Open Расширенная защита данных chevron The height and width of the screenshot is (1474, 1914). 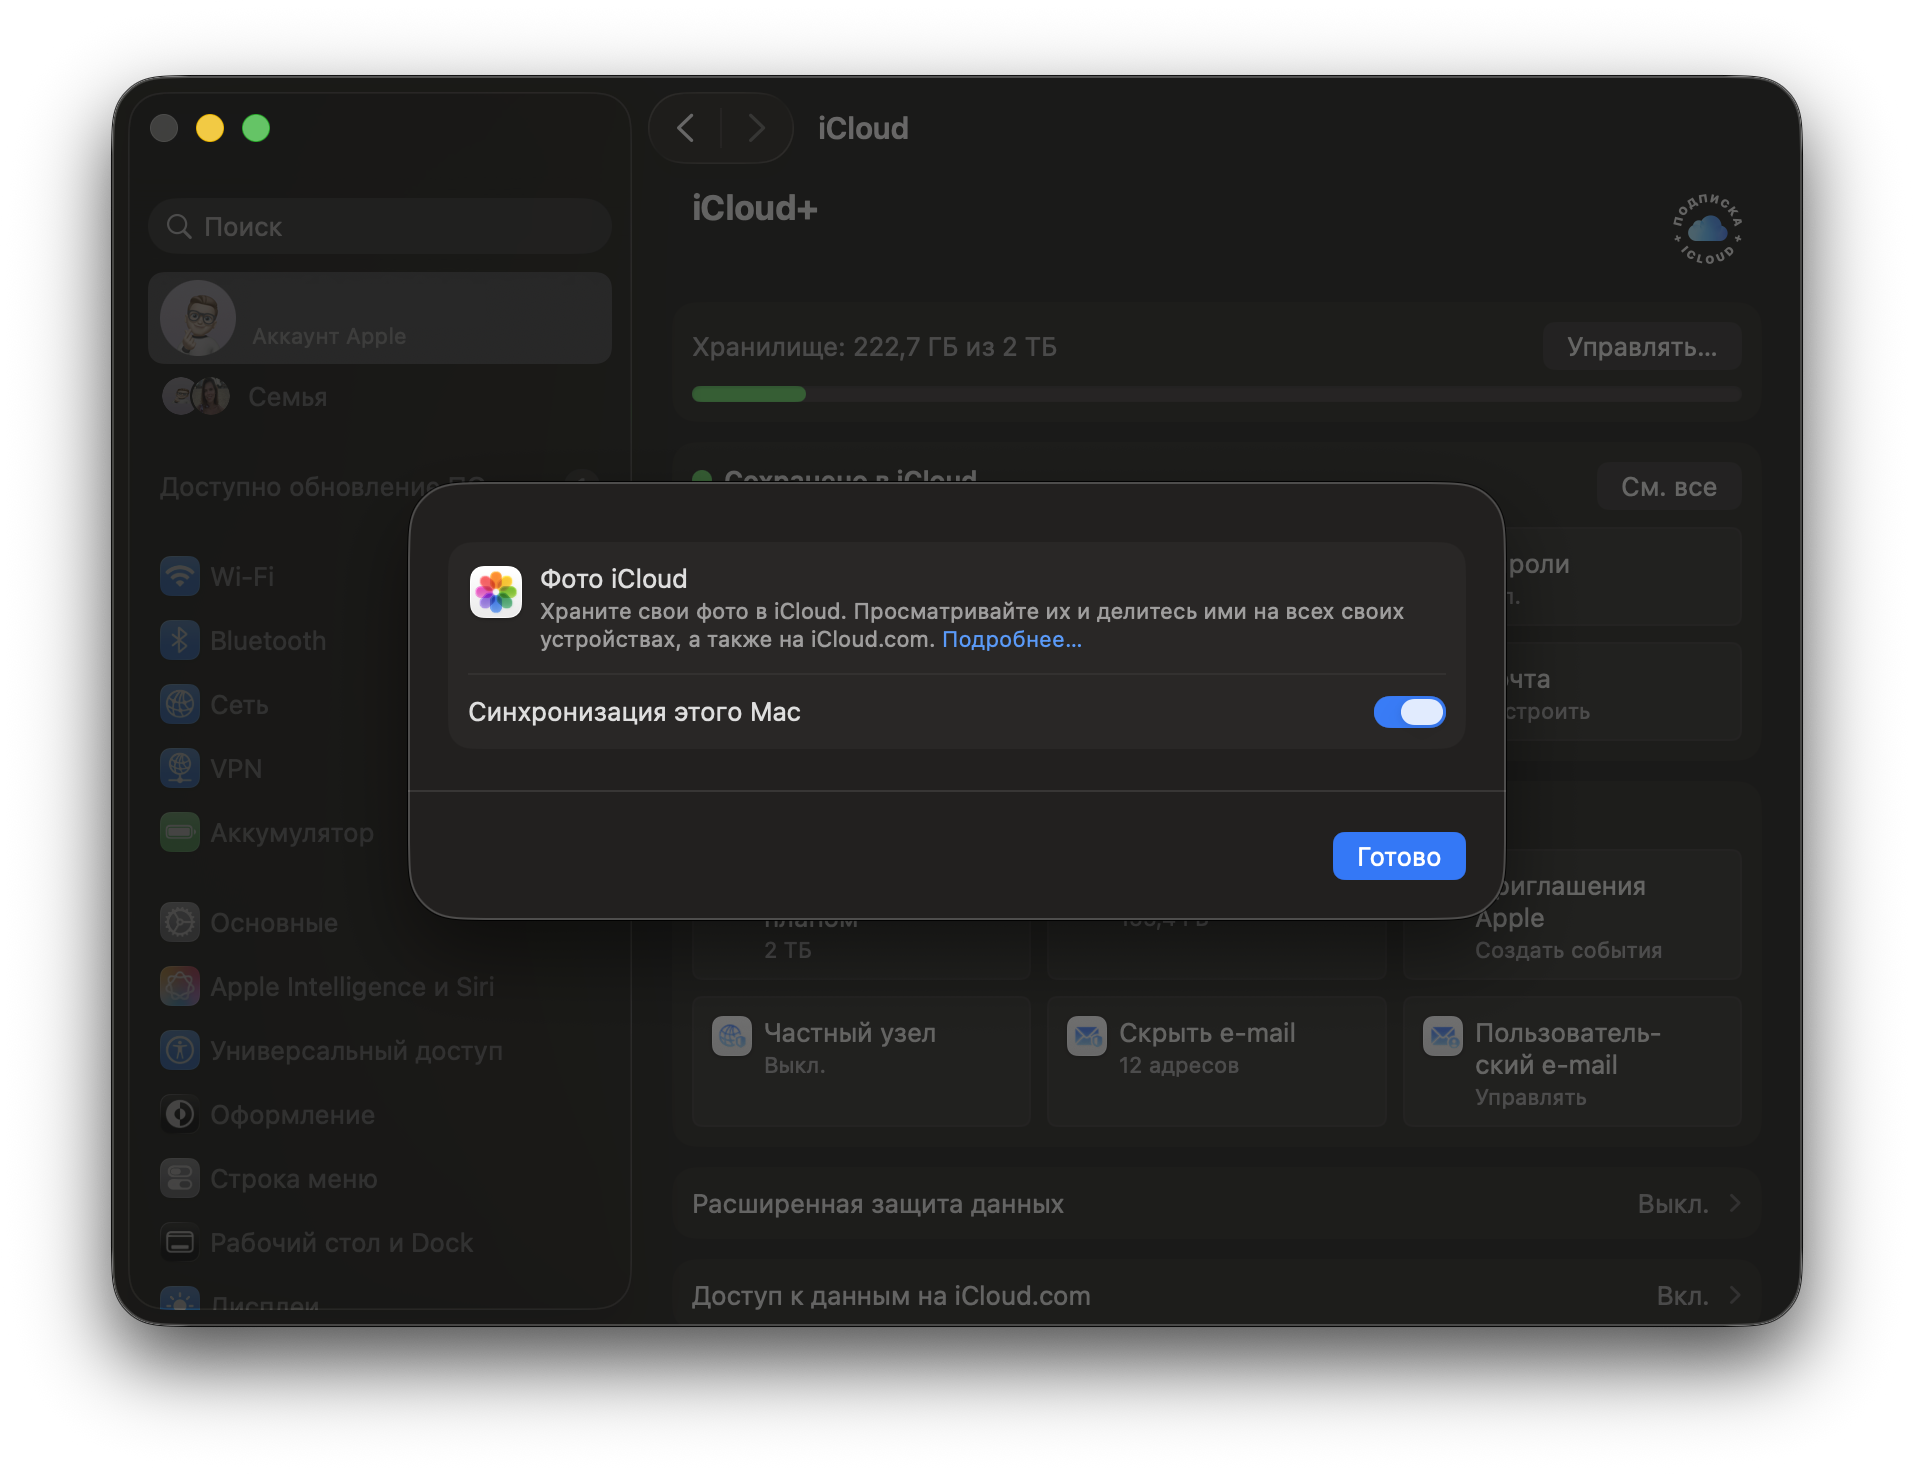coord(1735,1203)
